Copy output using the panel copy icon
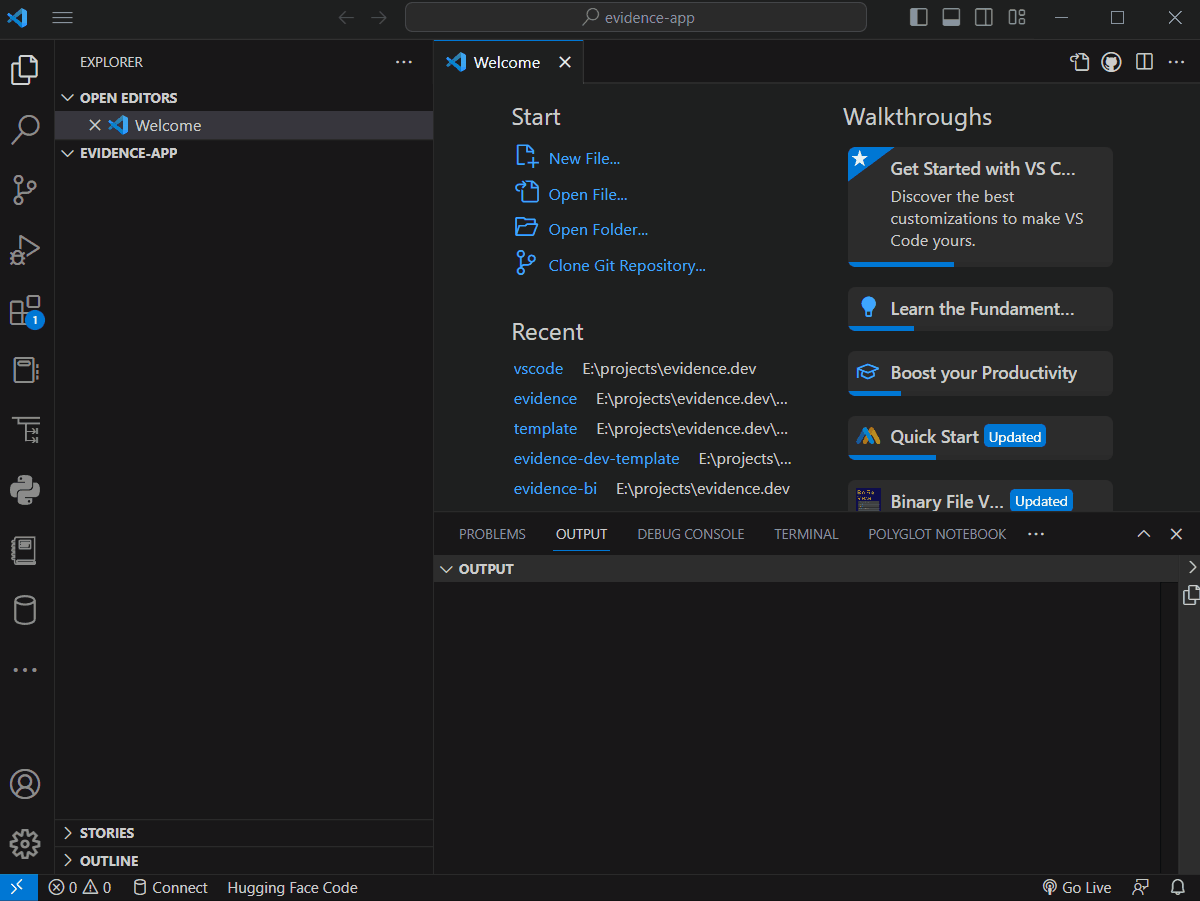 1191,595
